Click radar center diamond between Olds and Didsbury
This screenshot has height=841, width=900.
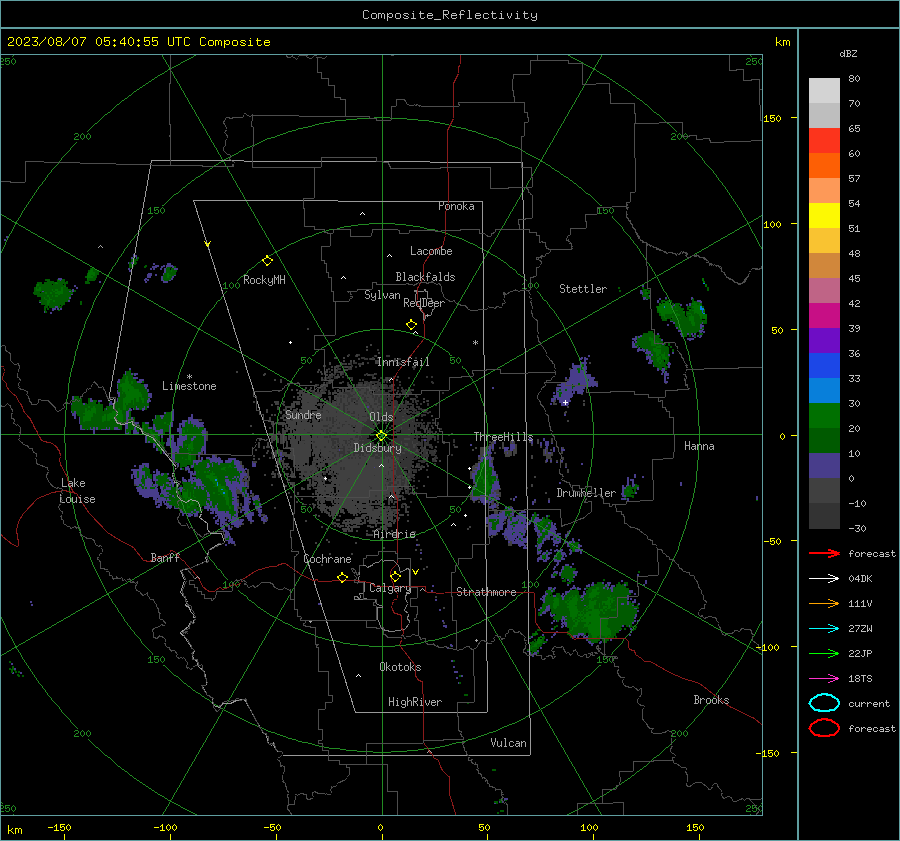[381, 435]
